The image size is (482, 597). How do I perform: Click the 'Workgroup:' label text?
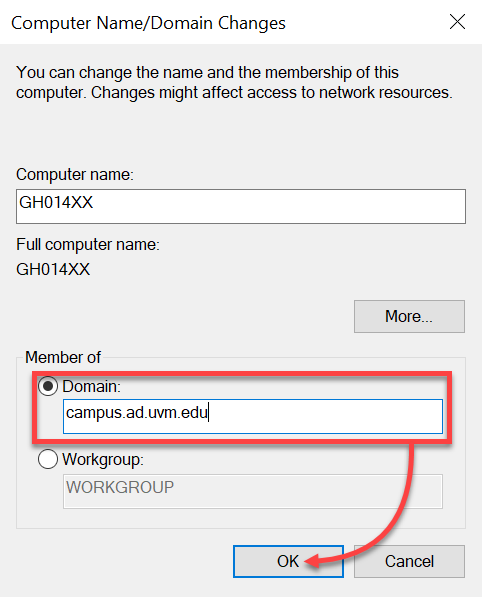pos(103,460)
